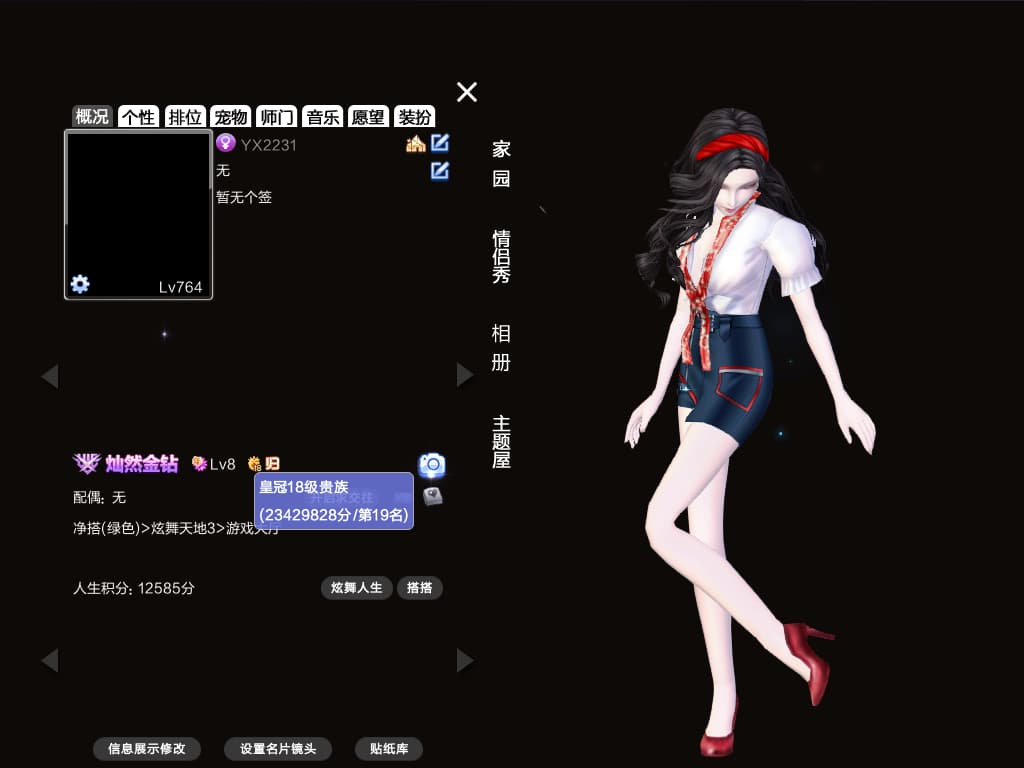Image resolution: width=1024 pixels, height=768 pixels.
Task: Open the 贴纸库 sticker library
Action: (389, 748)
